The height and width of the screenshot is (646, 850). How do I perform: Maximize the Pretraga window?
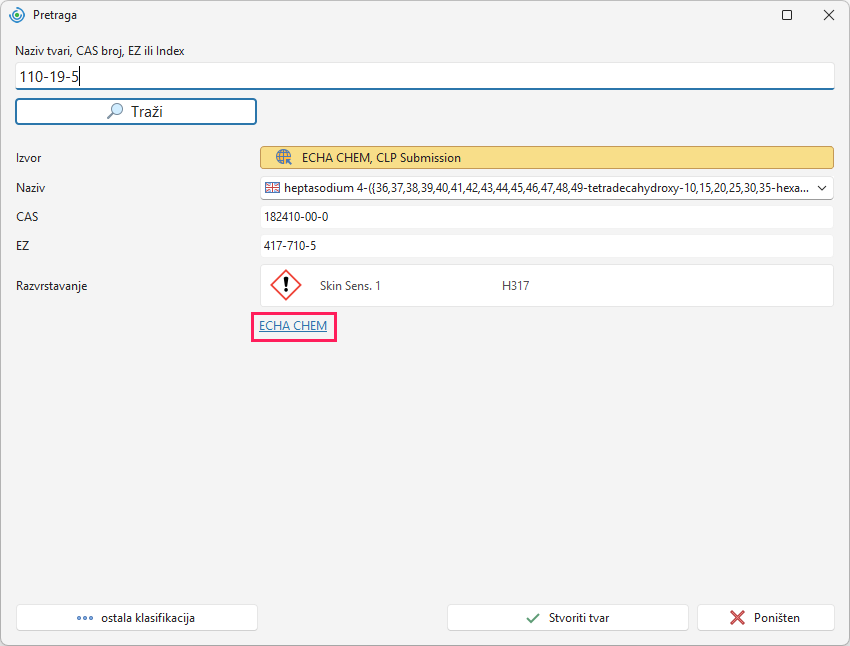tap(787, 15)
